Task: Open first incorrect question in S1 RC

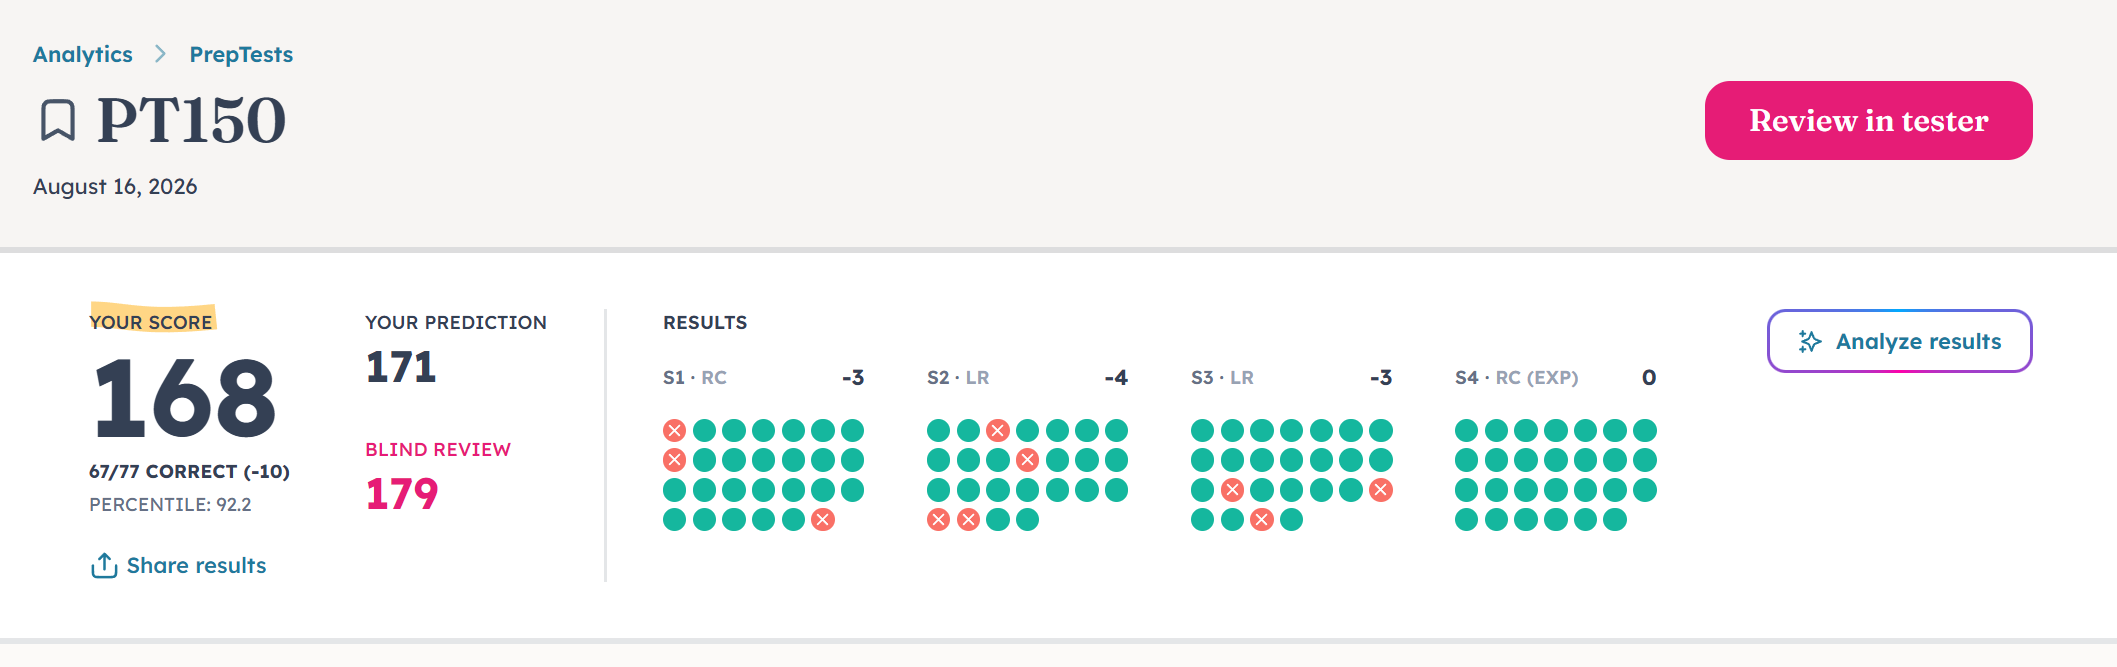Action: point(675,431)
